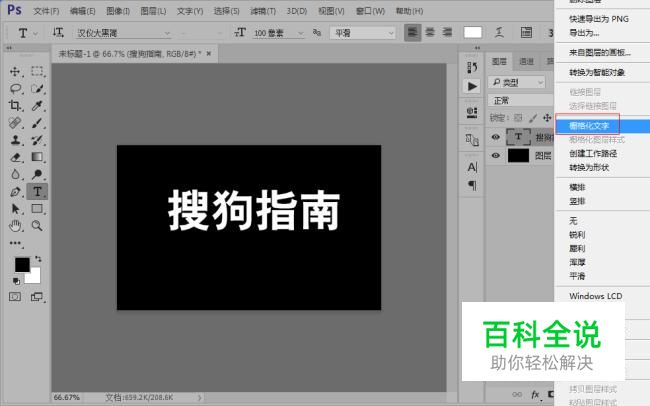This screenshot has height=406, width=650.
Task: Select the Eyedropper tool
Action: coord(37,106)
